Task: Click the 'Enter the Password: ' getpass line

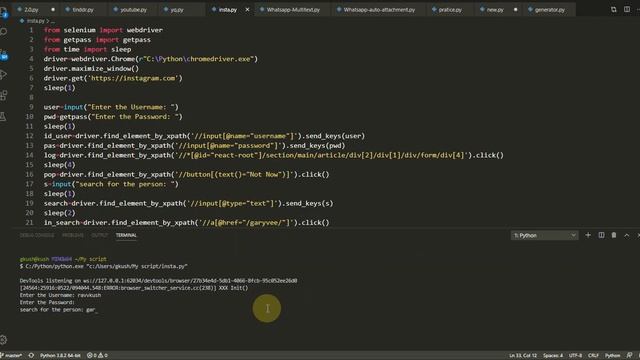Action: coord(113,117)
